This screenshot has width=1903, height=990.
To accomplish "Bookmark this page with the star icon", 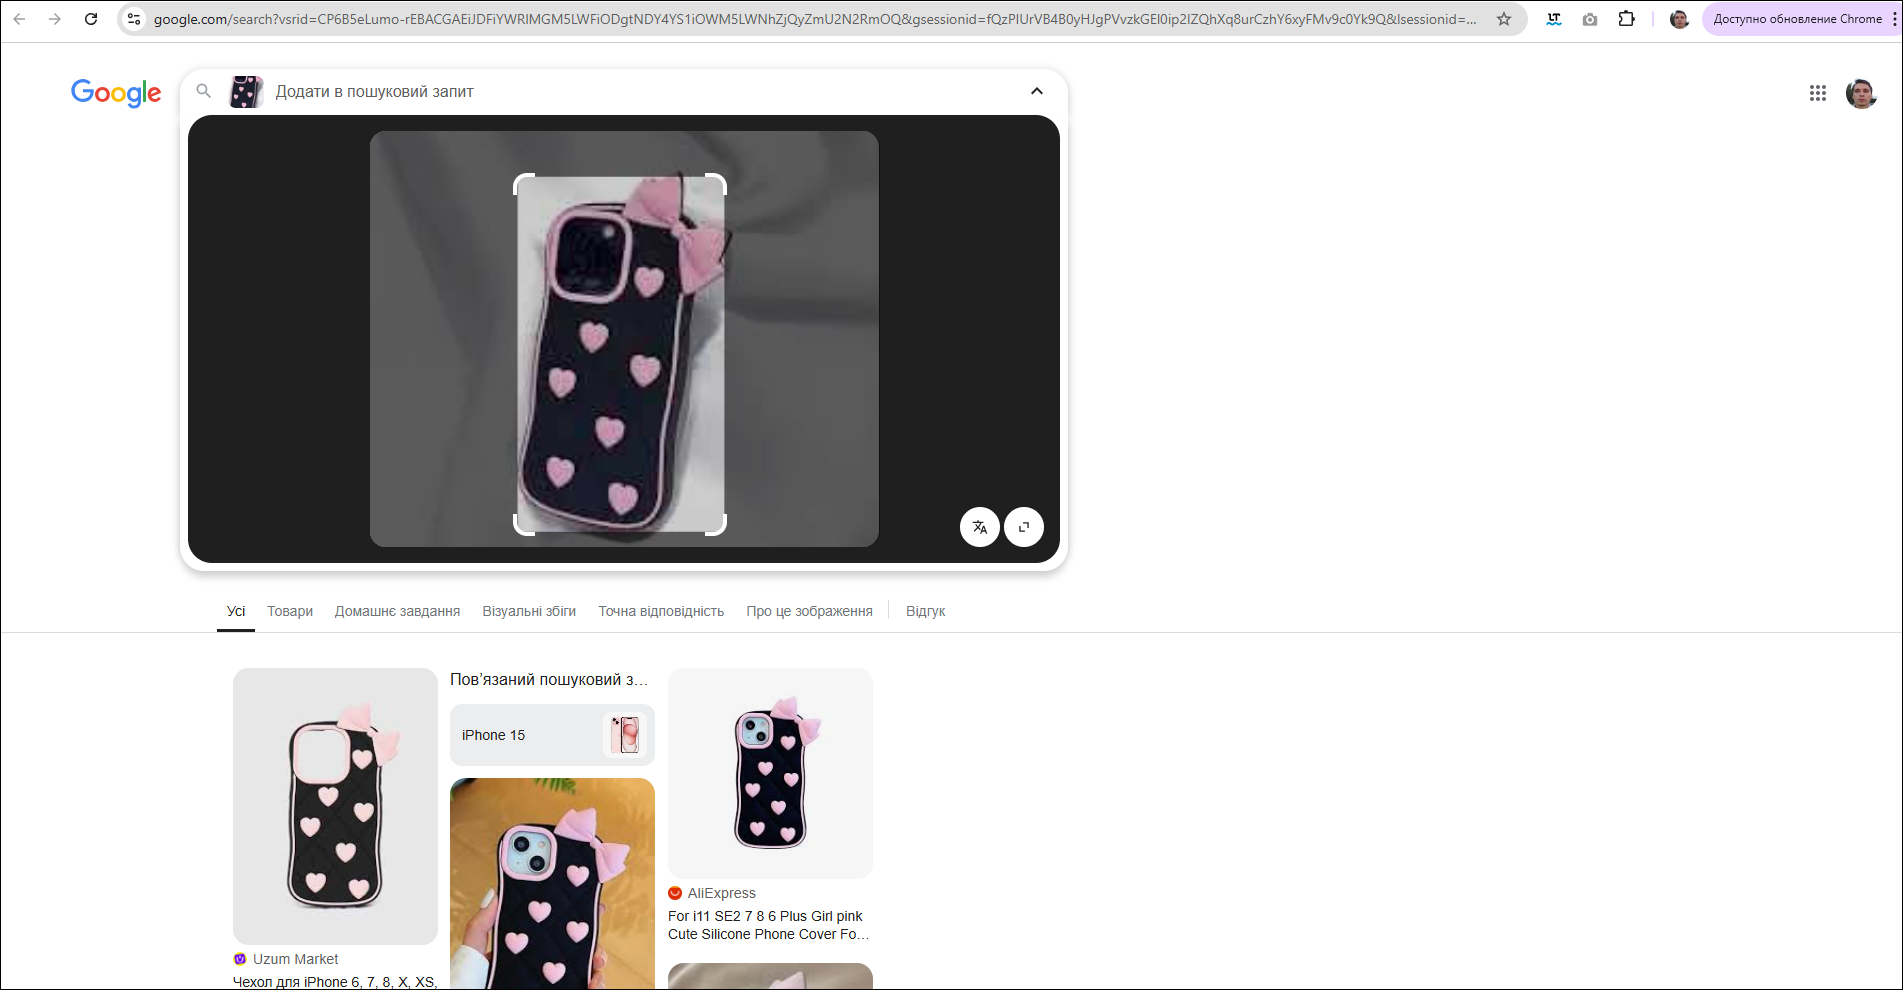I will click(x=1503, y=19).
